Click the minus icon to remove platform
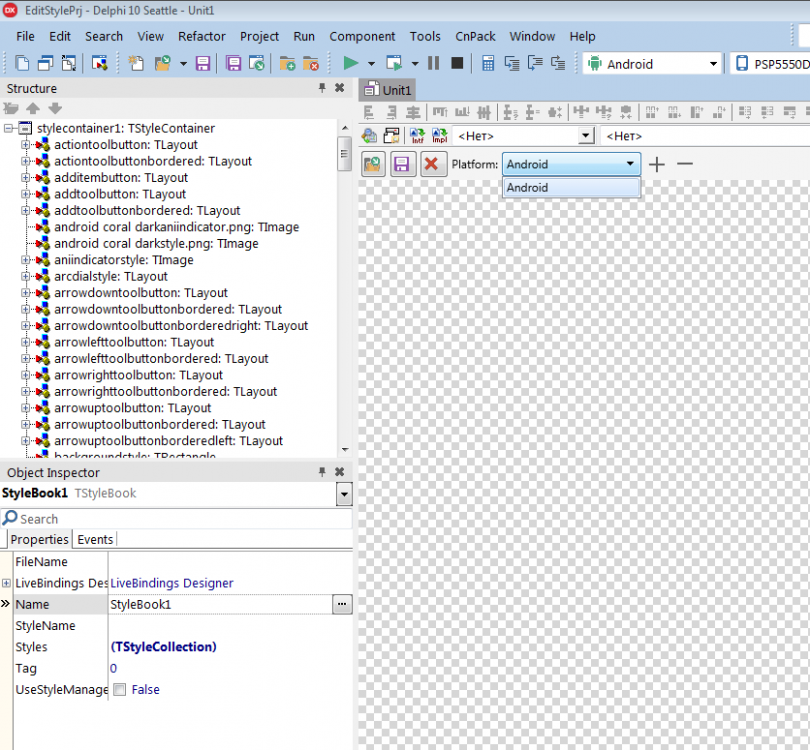810x750 pixels. click(x=684, y=164)
